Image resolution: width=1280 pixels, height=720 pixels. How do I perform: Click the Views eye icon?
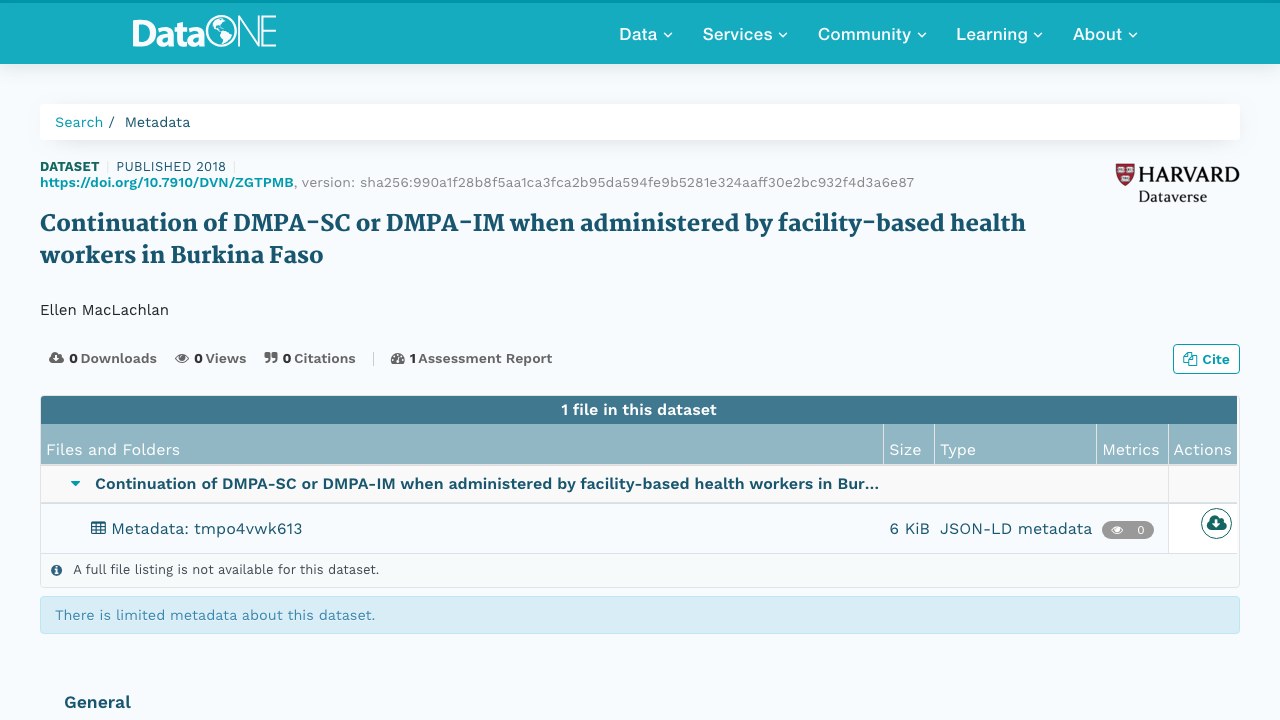(182, 358)
